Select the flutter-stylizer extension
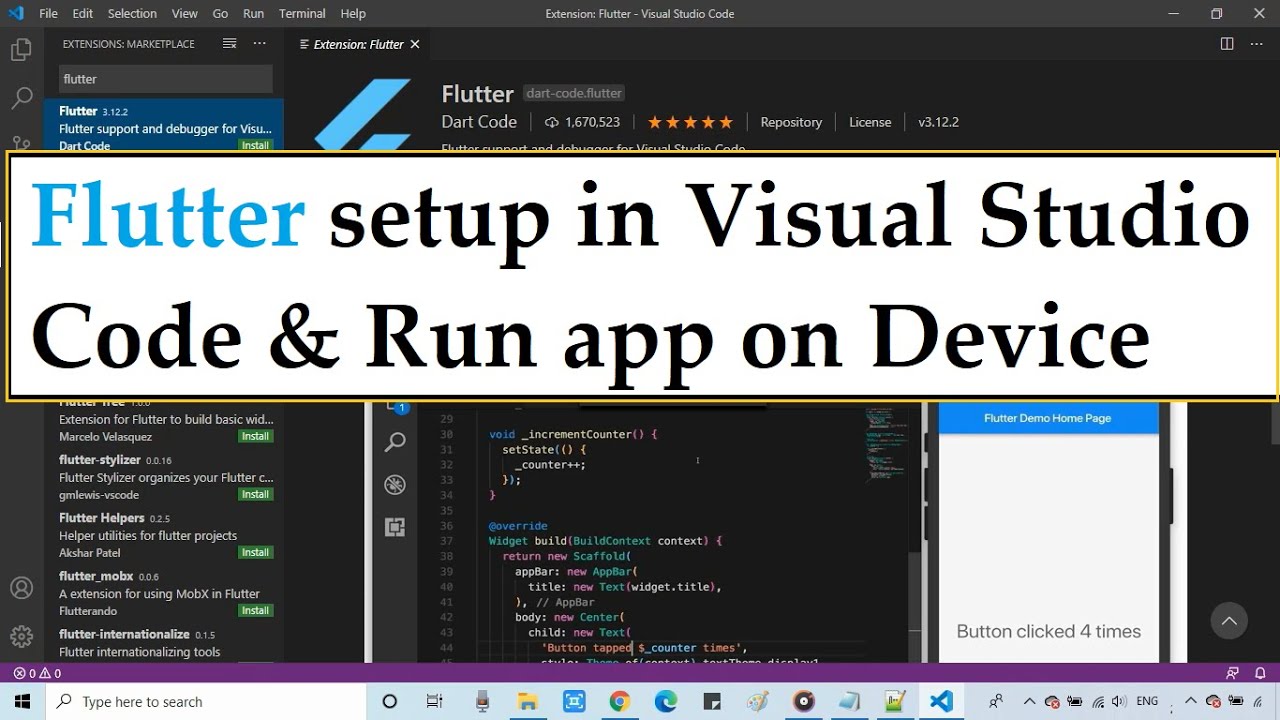This screenshot has height=720, width=1280. coord(164,477)
